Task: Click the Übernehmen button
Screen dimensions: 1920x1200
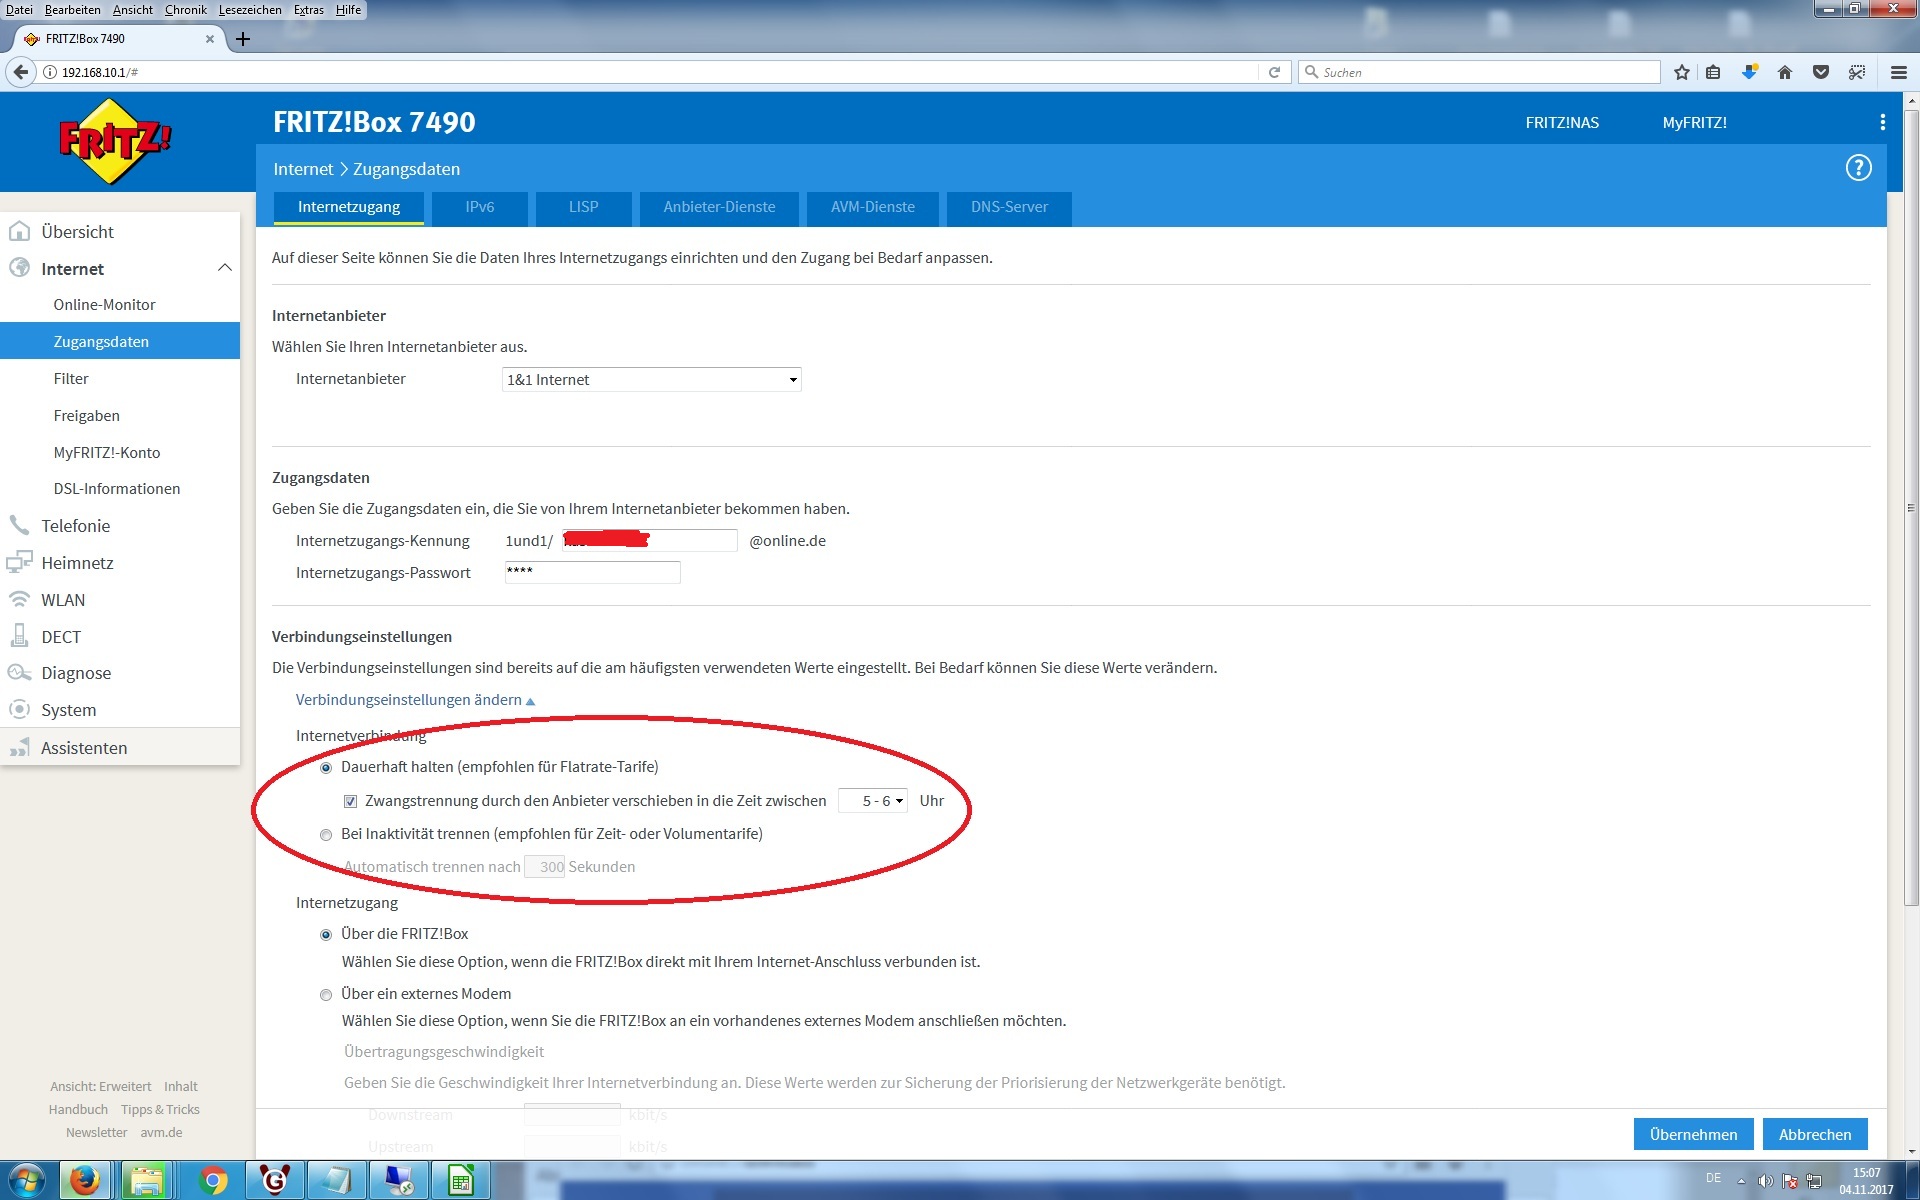Action: coord(1694,1134)
